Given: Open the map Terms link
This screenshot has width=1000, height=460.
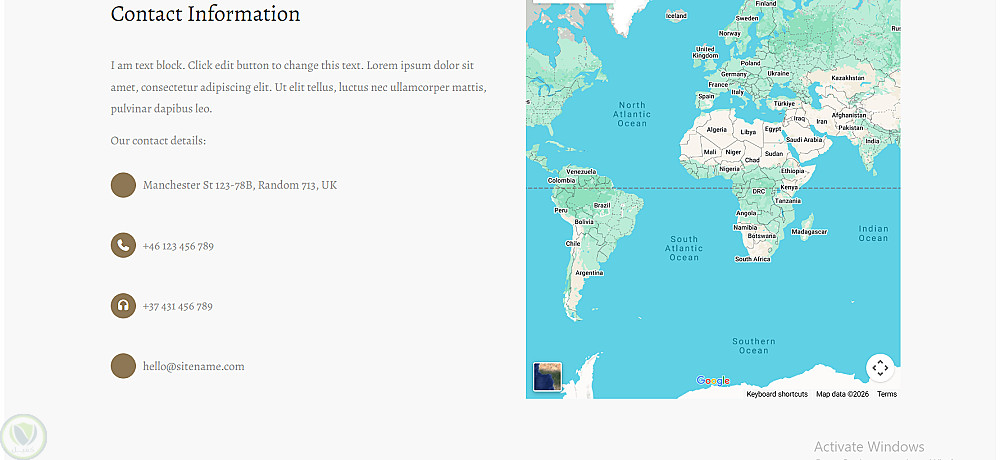Looking at the screenshot, I should [x=886, y=394].
